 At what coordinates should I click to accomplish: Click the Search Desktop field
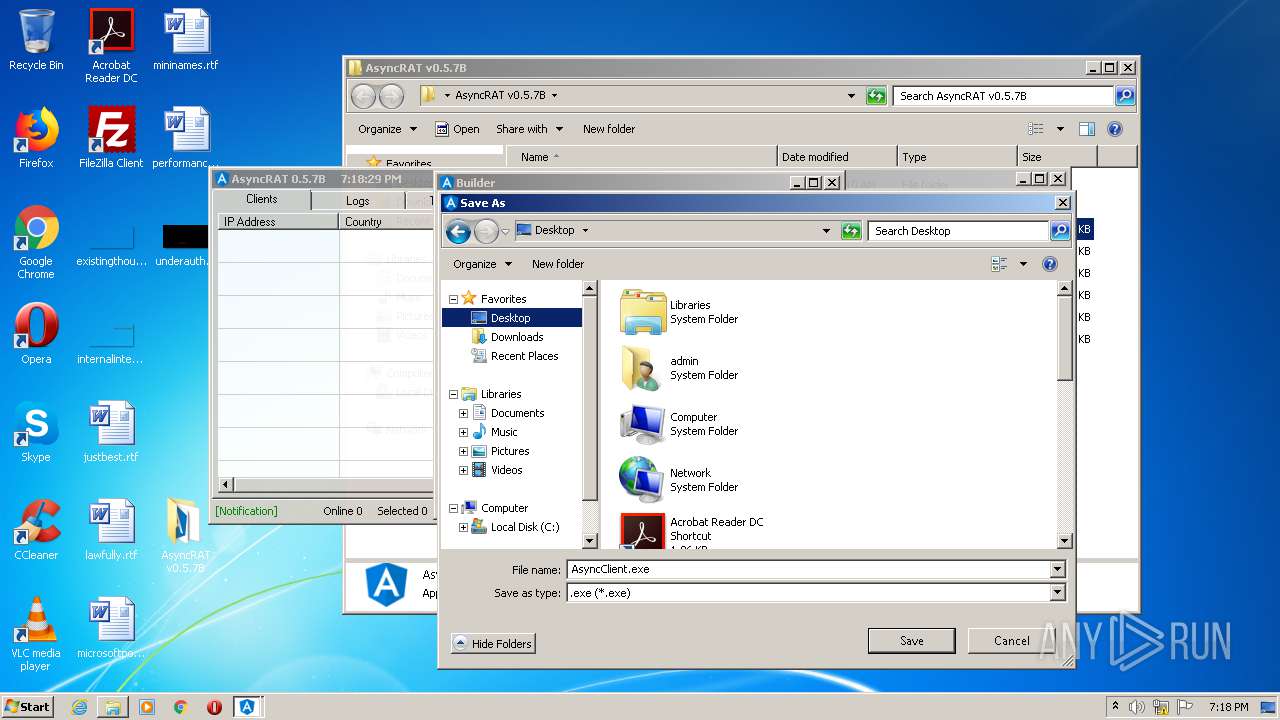958,231
